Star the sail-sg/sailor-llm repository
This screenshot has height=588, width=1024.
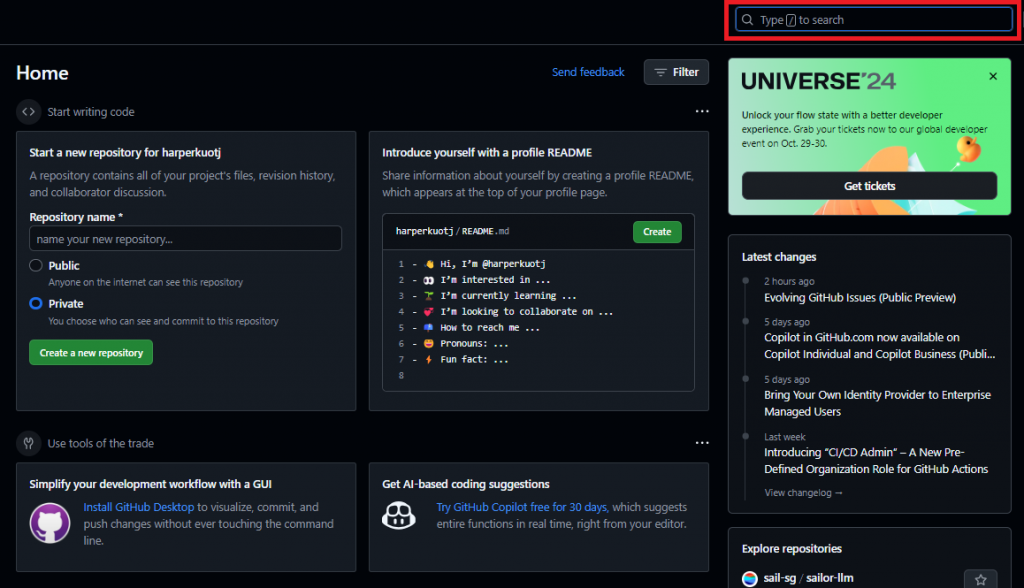980,579
